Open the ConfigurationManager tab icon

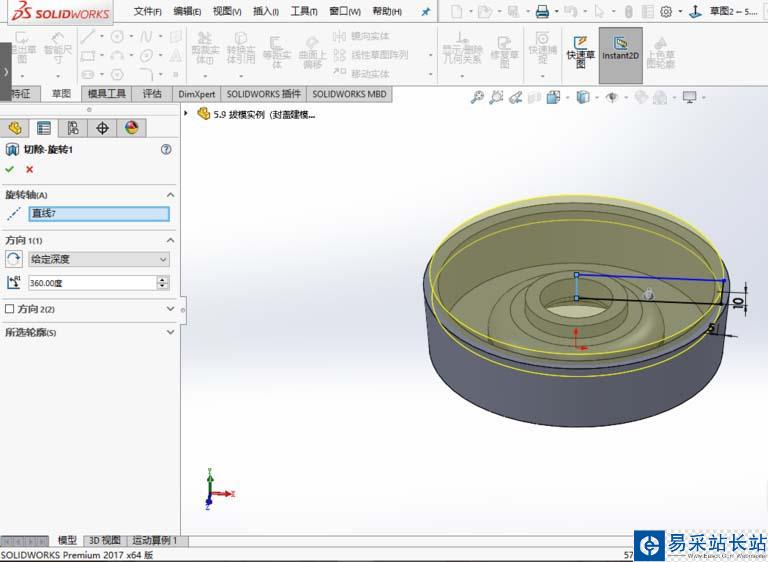73,128
